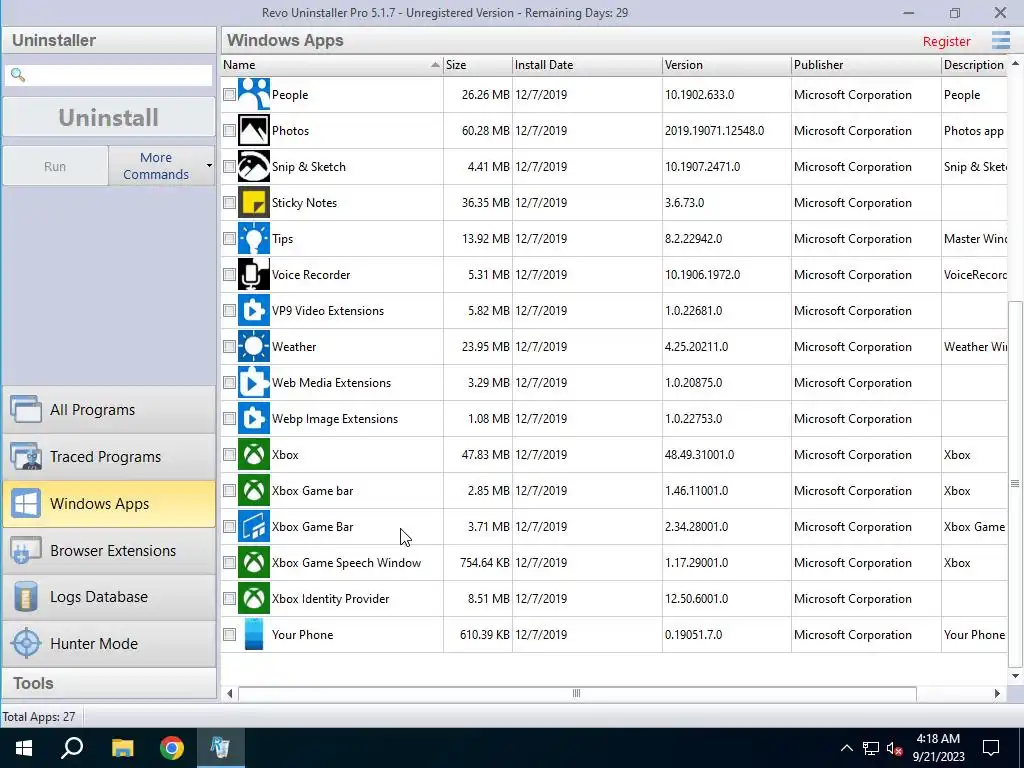Tick the checkbox for Weather
Screen dimensions: 1024x768
click(x=229, y=347)
